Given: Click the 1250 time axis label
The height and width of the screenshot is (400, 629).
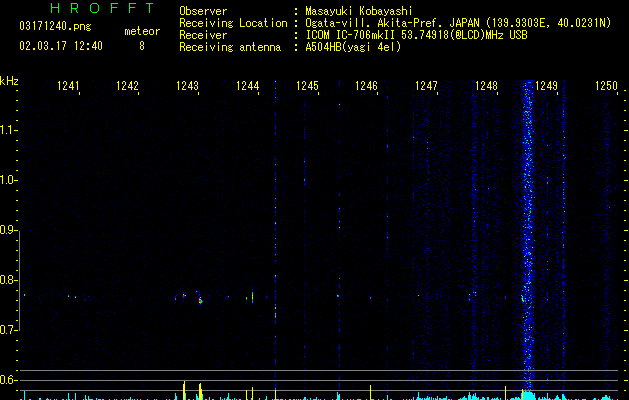Looking at the screenshot, I should point(606,86).
